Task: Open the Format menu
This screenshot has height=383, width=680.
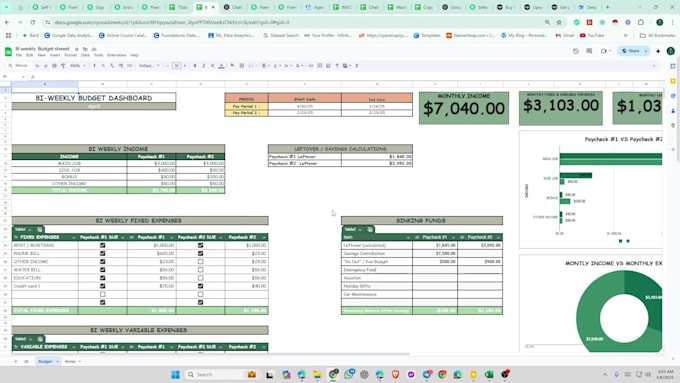Action: point(70,56)
